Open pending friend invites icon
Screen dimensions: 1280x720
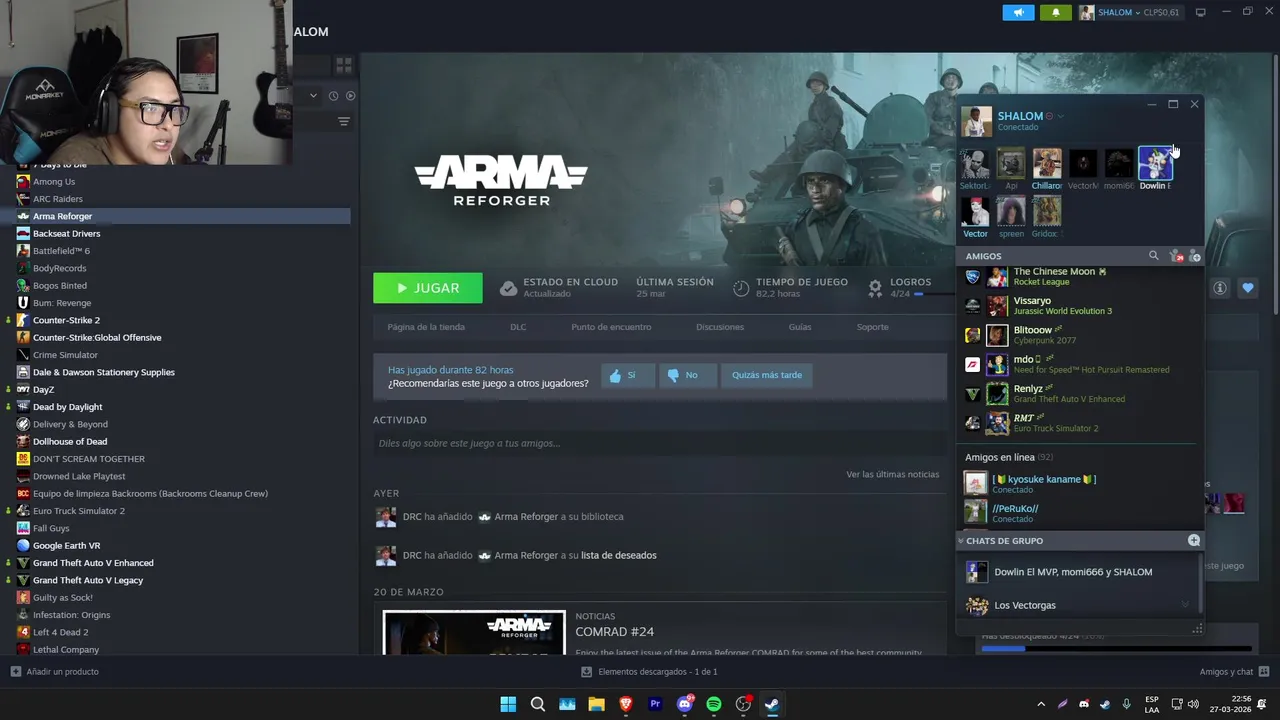click(x=1176, y=257)
